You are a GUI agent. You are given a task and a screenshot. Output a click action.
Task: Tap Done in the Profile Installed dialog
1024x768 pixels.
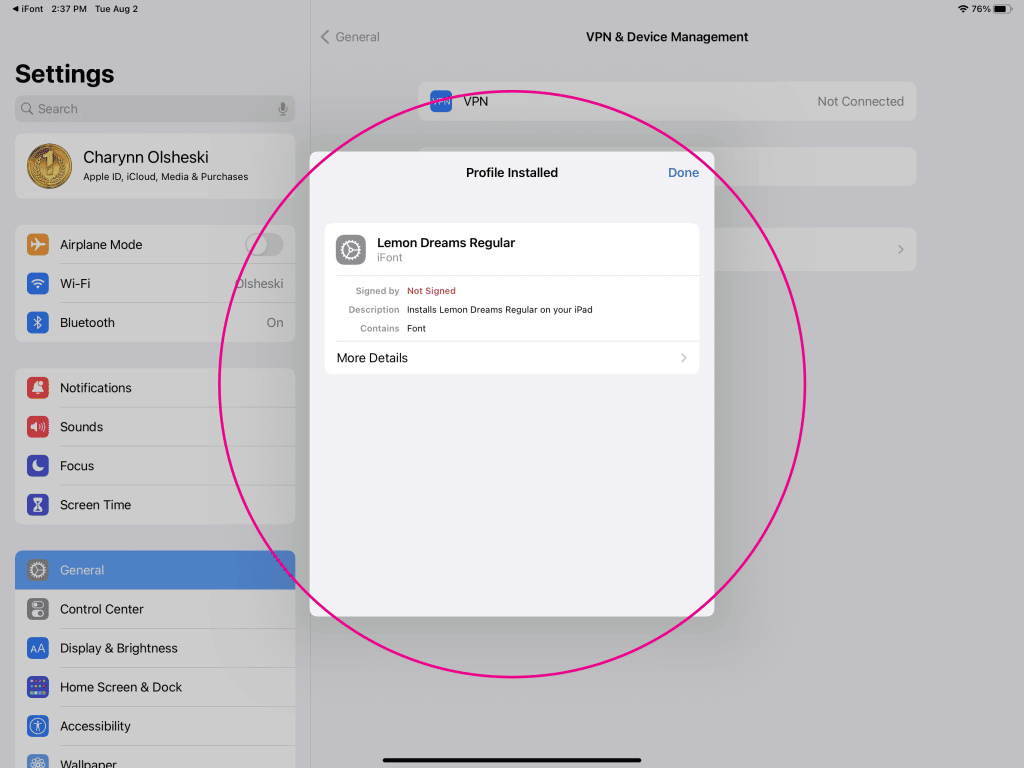click(683, 172)
